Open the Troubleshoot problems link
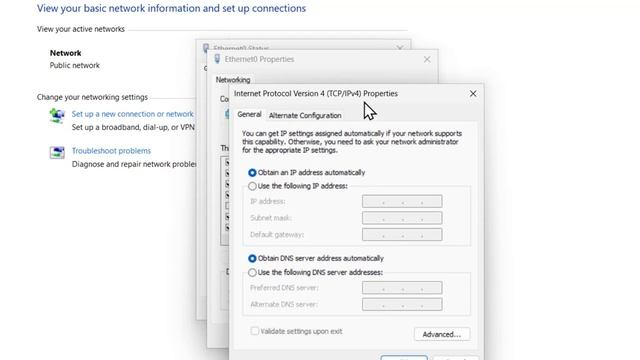Screen dimensions: 640x360 tap(111, 151)
